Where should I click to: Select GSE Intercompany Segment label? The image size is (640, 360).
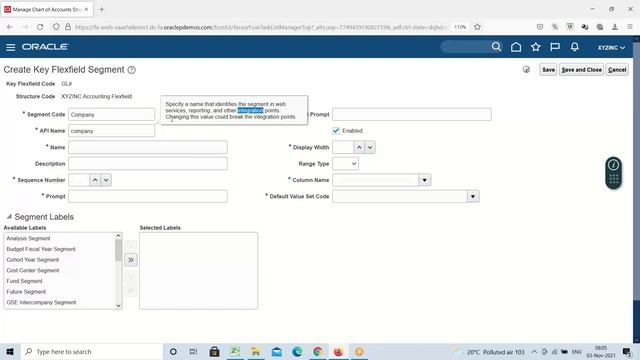pos(41,302)
